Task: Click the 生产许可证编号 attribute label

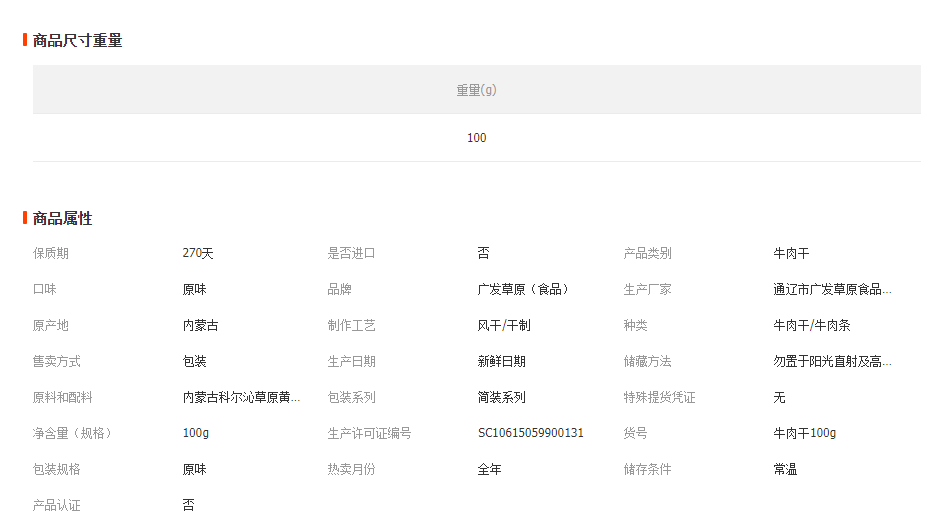Action: pos(369,434)
